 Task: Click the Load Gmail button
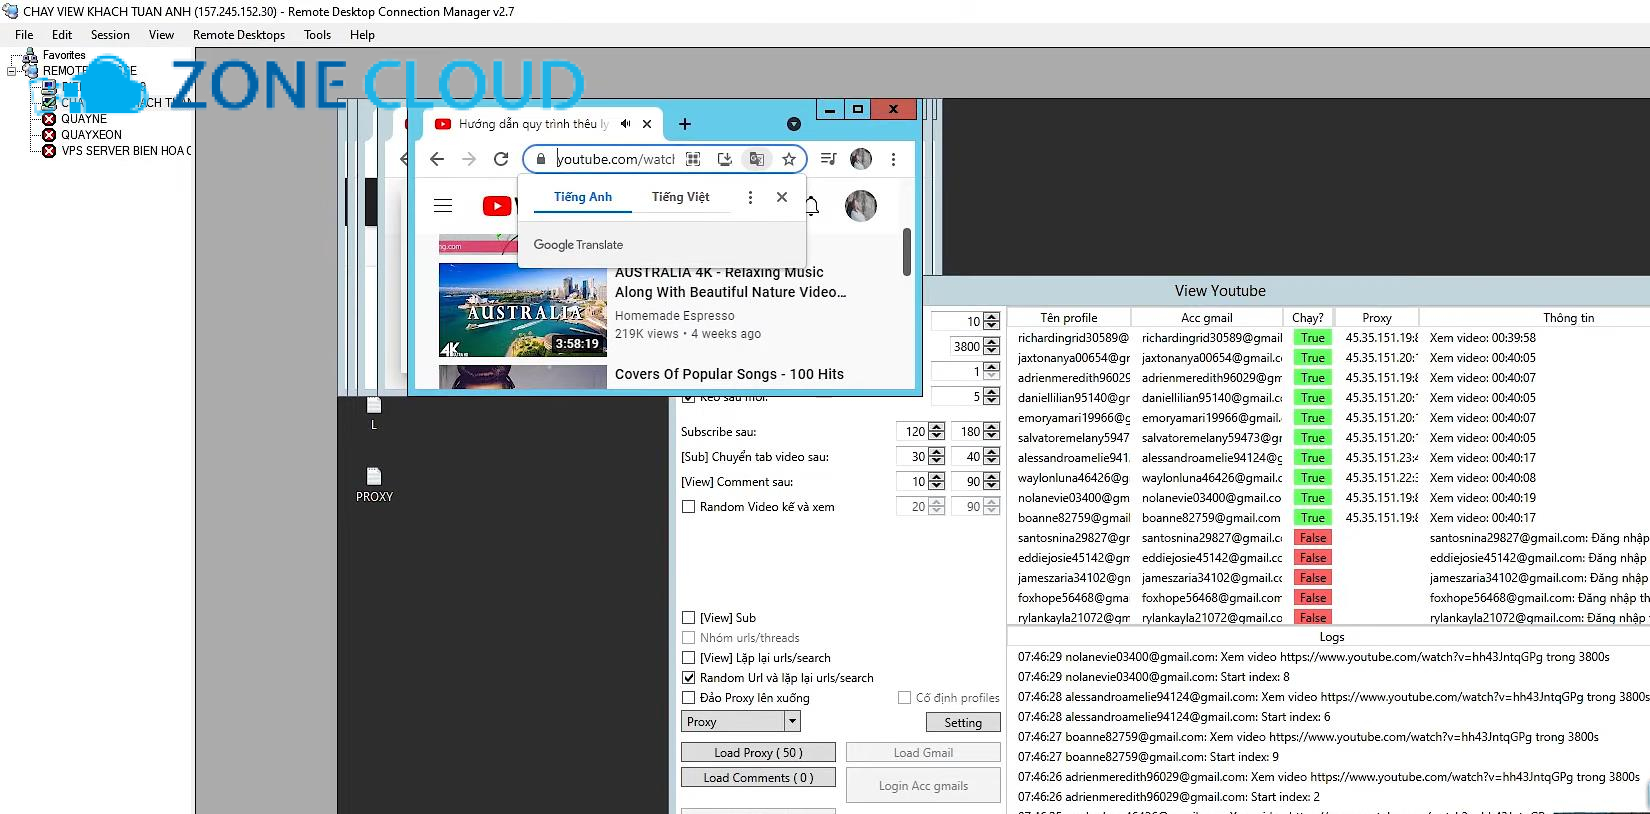[x=923, y=752]
